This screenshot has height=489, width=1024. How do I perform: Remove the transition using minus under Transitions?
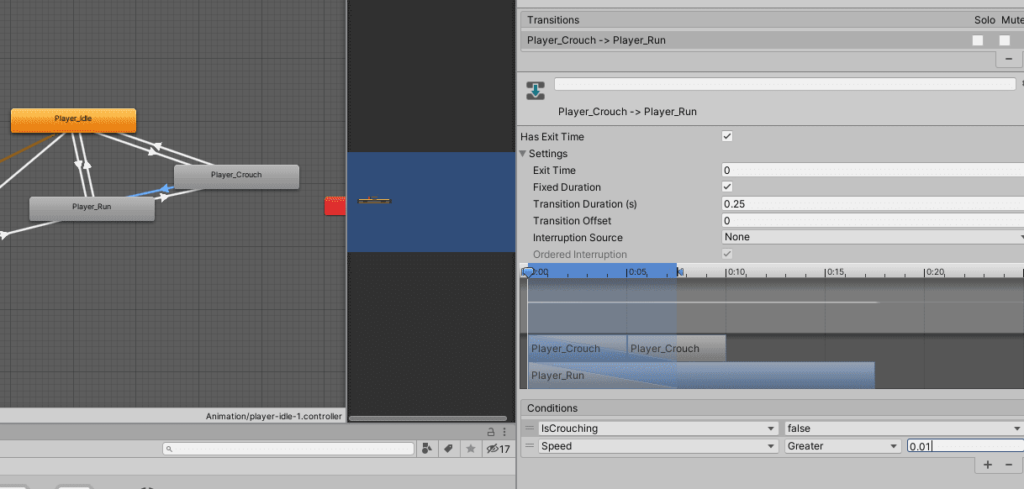tap(1008, 60)
